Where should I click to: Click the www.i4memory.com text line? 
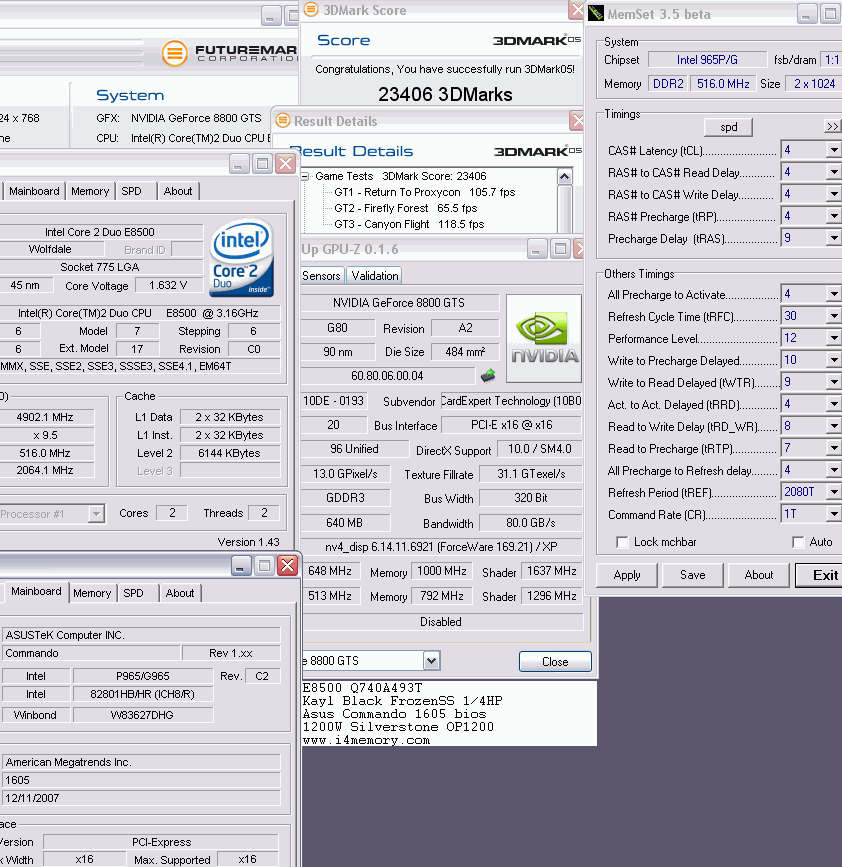tap(366, 740)
